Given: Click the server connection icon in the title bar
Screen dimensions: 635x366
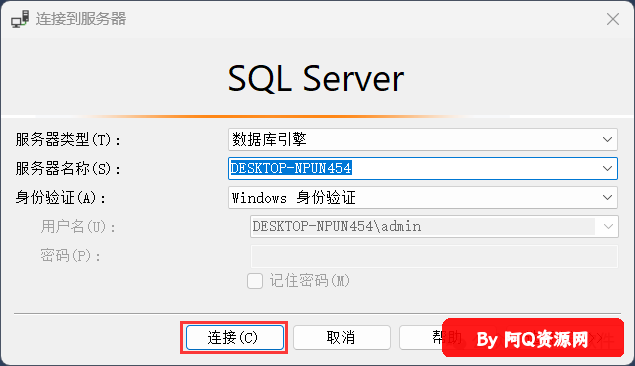Looking at the screenshot, I should click(20, 19).
